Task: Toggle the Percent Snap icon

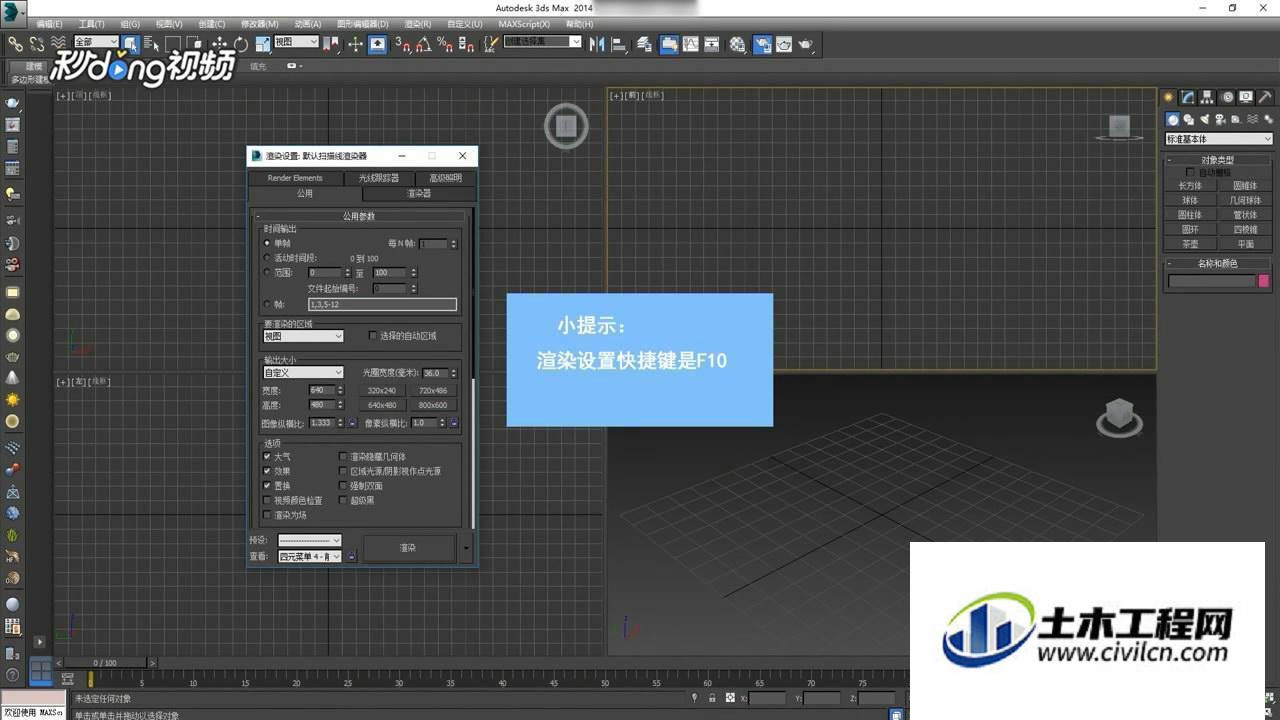Action: click(445, 44)
